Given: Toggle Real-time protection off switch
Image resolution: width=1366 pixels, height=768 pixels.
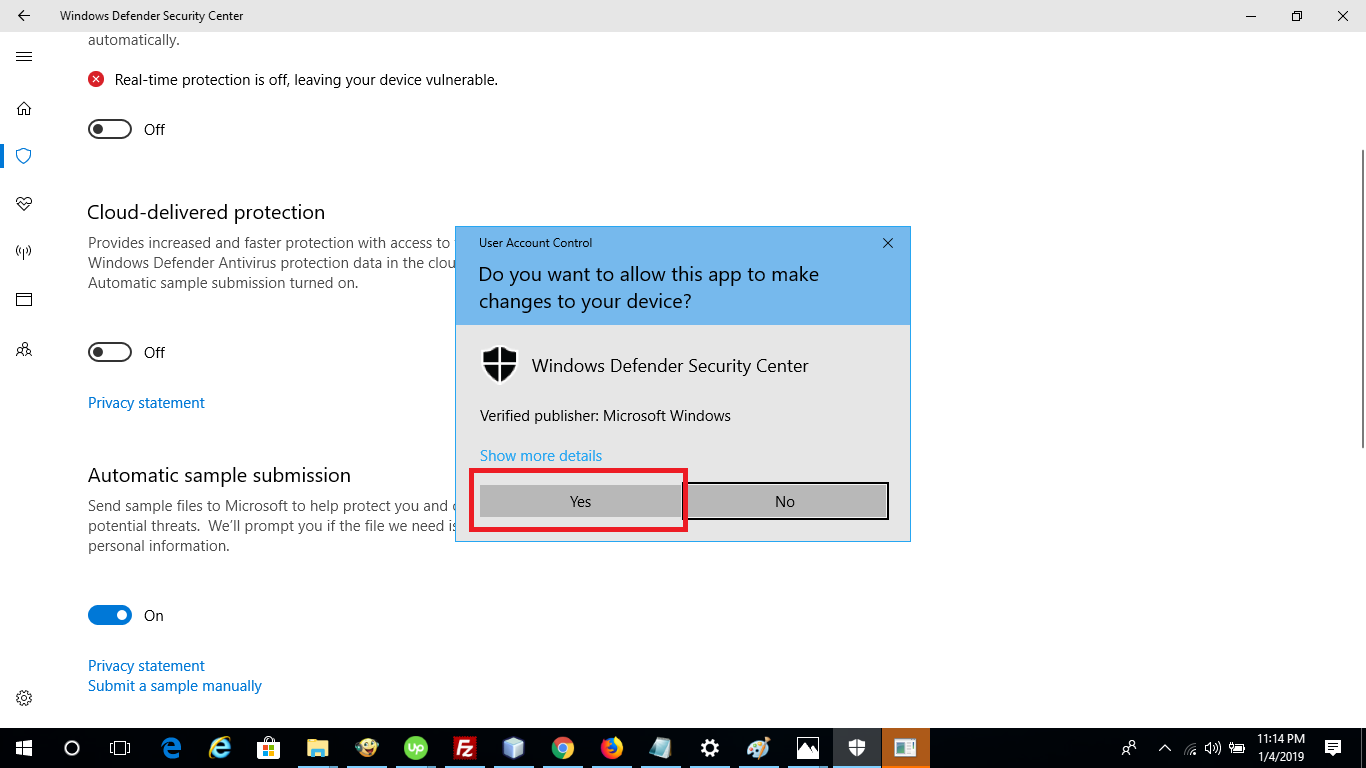Looking at the screenshot, I should [109, 129].
